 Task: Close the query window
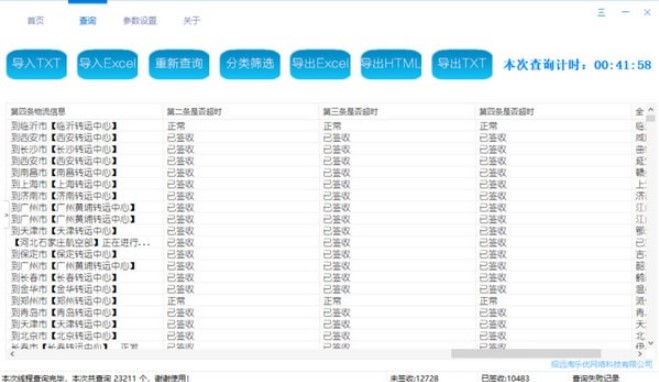(647, 13)
